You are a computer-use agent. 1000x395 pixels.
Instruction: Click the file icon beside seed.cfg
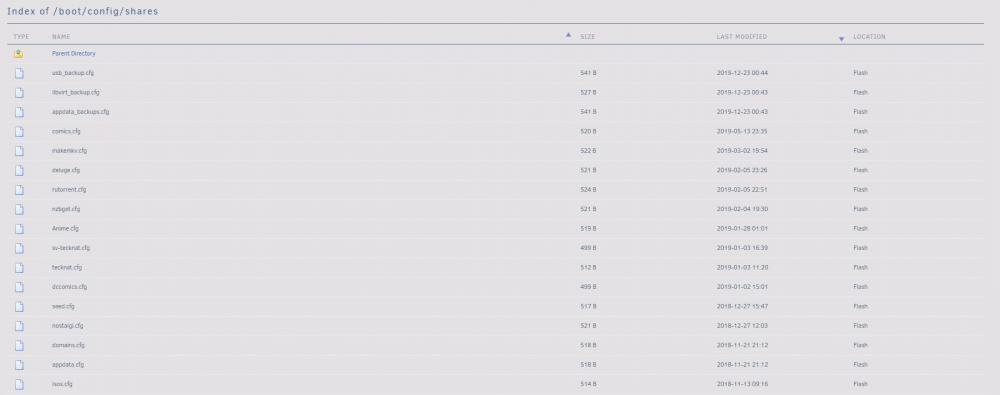click(19, 307)
